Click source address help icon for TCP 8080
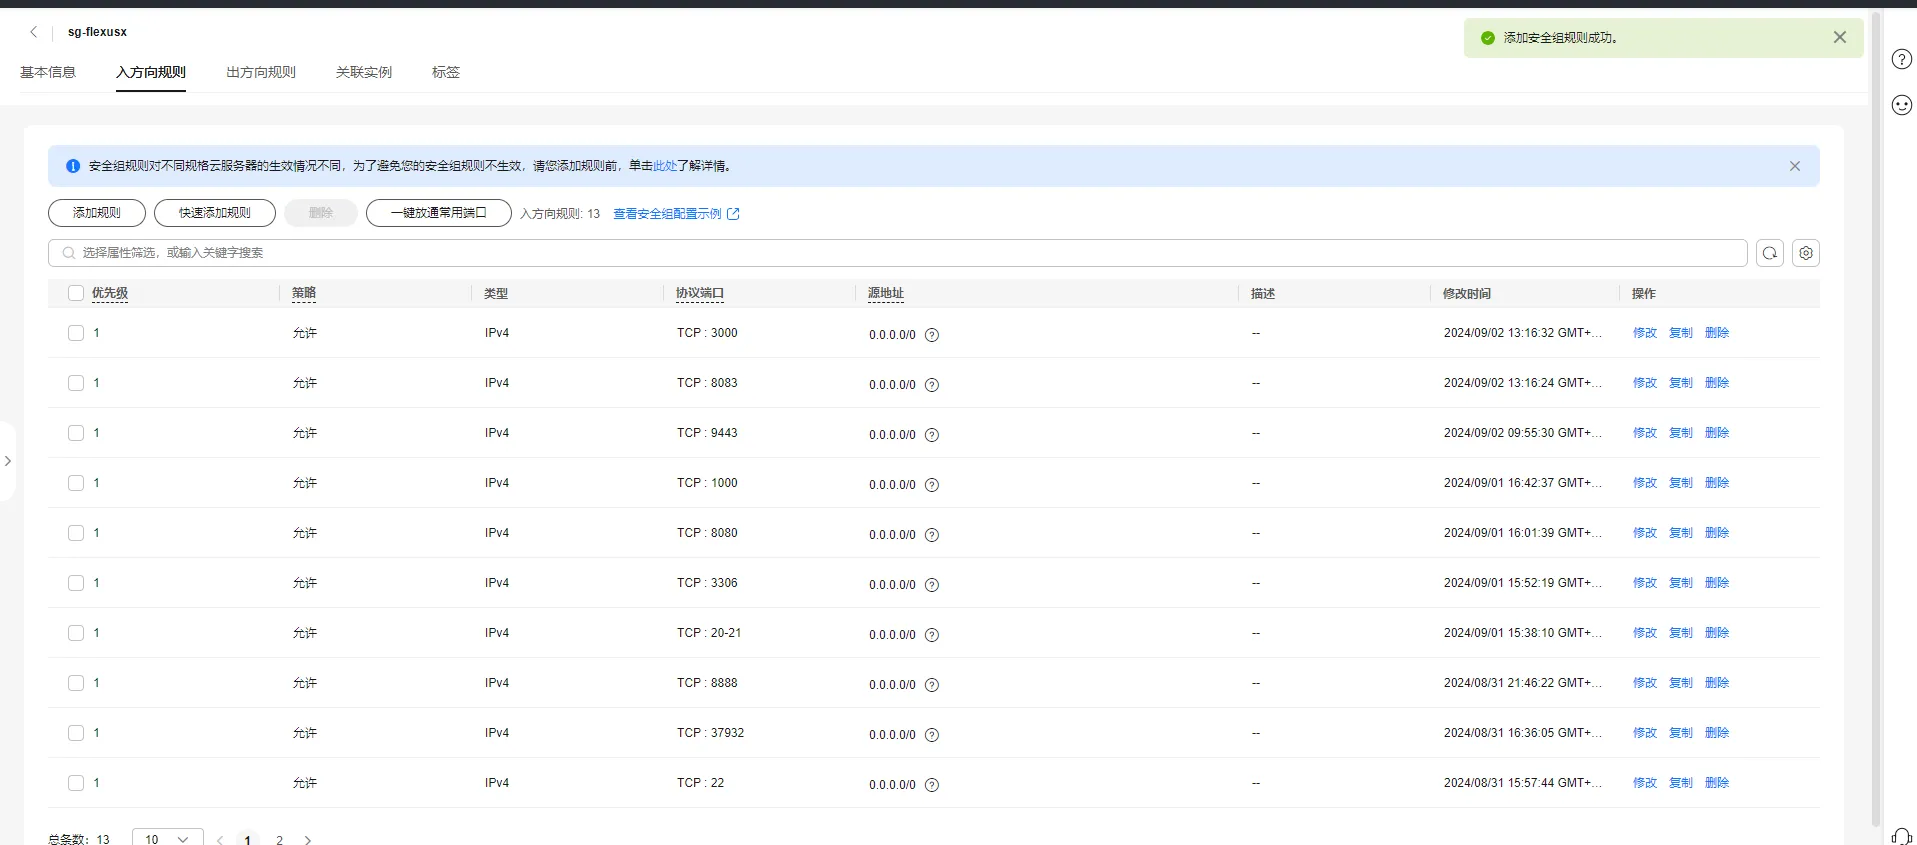This screenshot has height=845, width=1917. [x=931, y=535]
